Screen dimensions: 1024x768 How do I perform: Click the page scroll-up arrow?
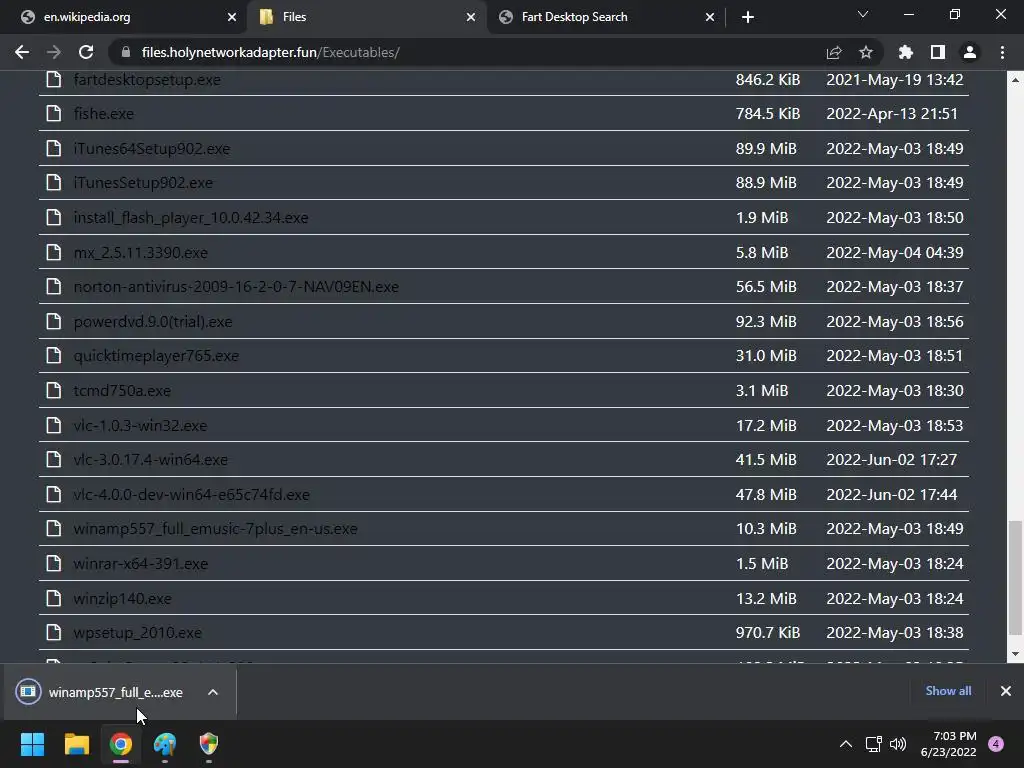1015,80
